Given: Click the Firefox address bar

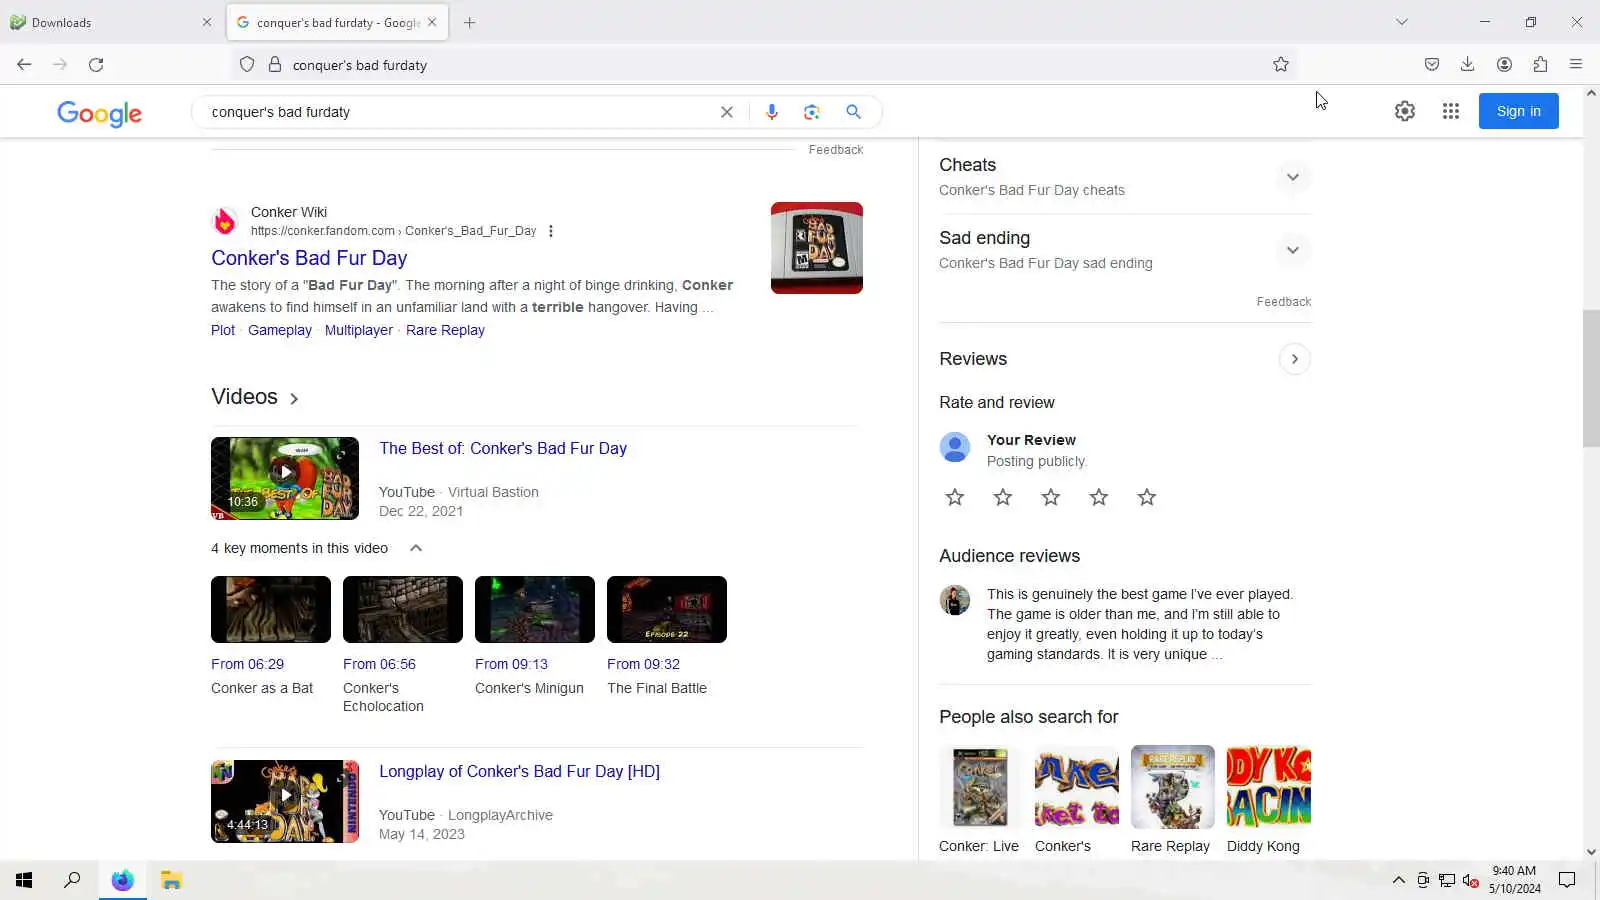Looking at the screenshot, I should 765,65.
